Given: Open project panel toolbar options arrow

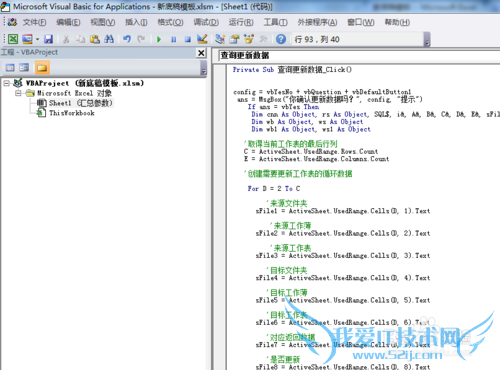Looking at the screenshot, I should (203, 68).
